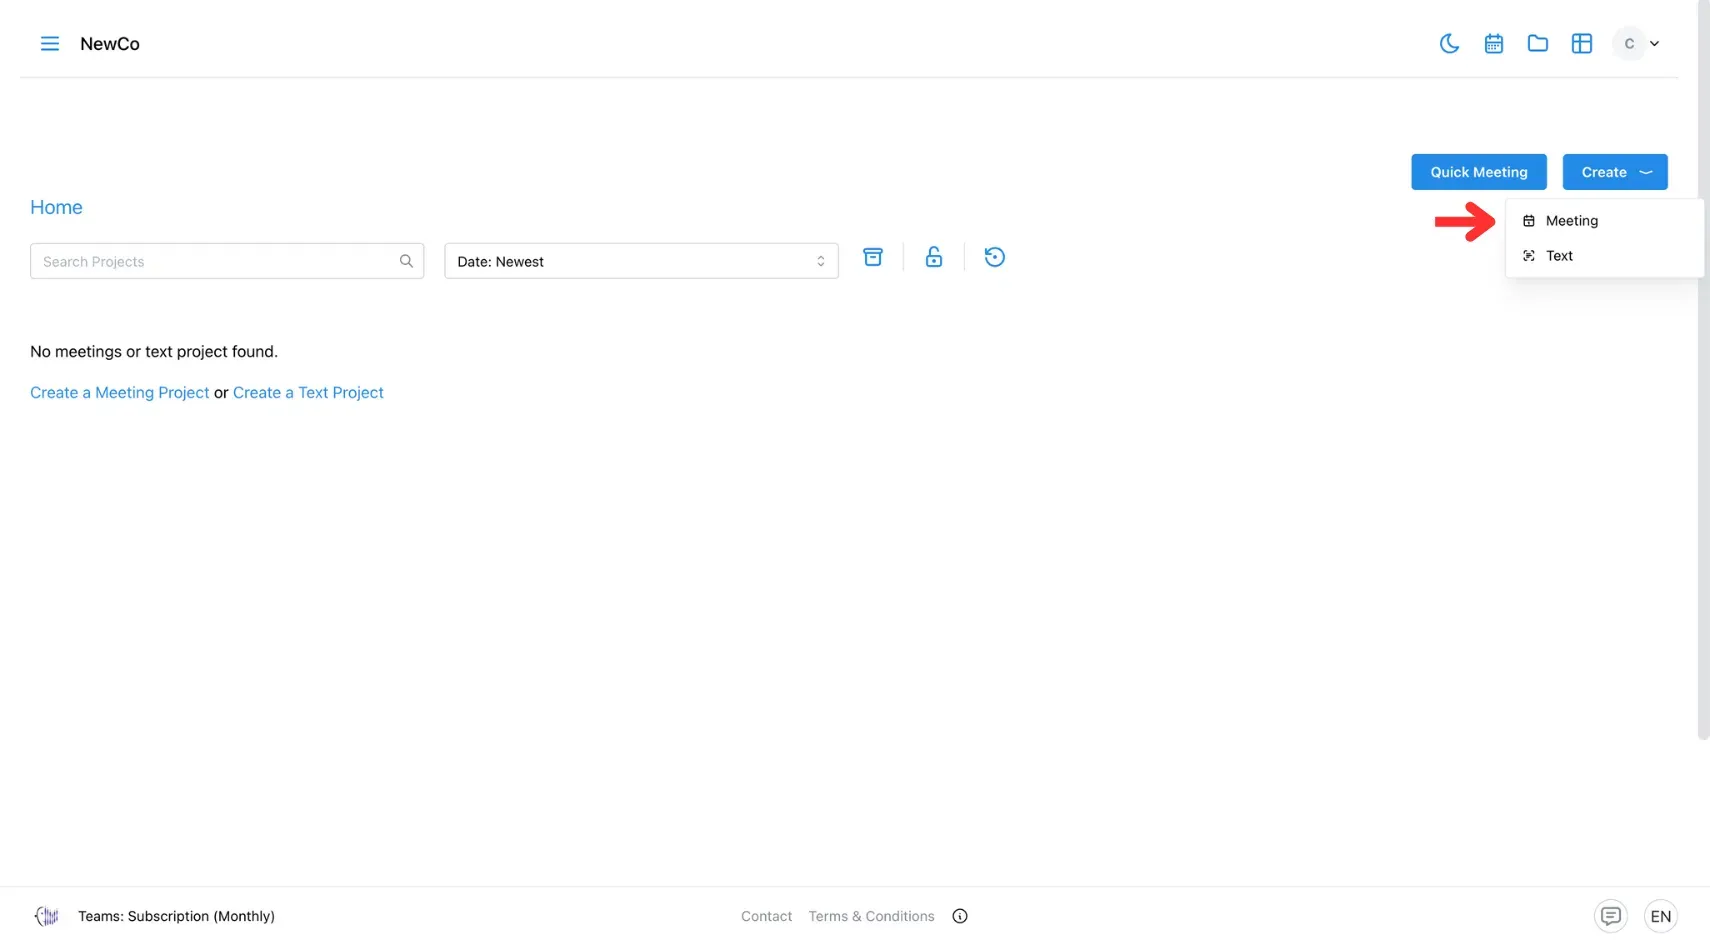The width and height of the screenshot is (1710, 945).
Task: Open the Date: Newest sort dropdown
Action: (x=641, y=261)
